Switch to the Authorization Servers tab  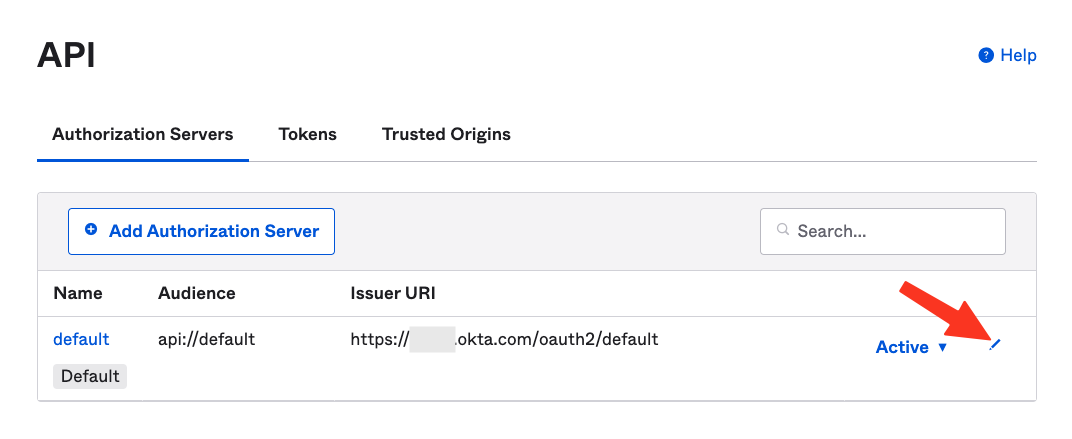142,134
